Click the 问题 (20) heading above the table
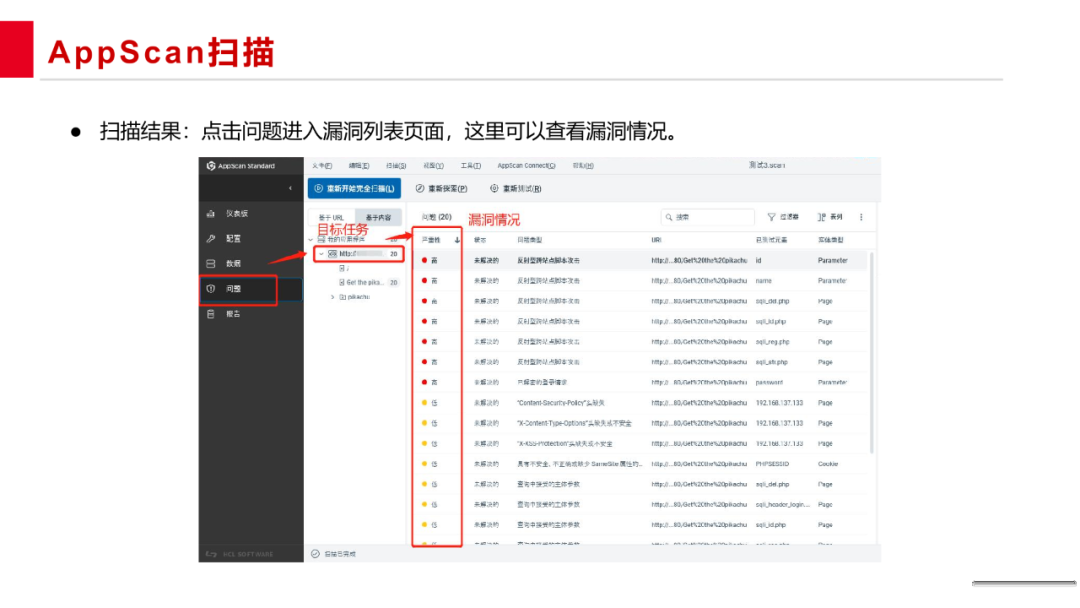 (x=436, y=217)
